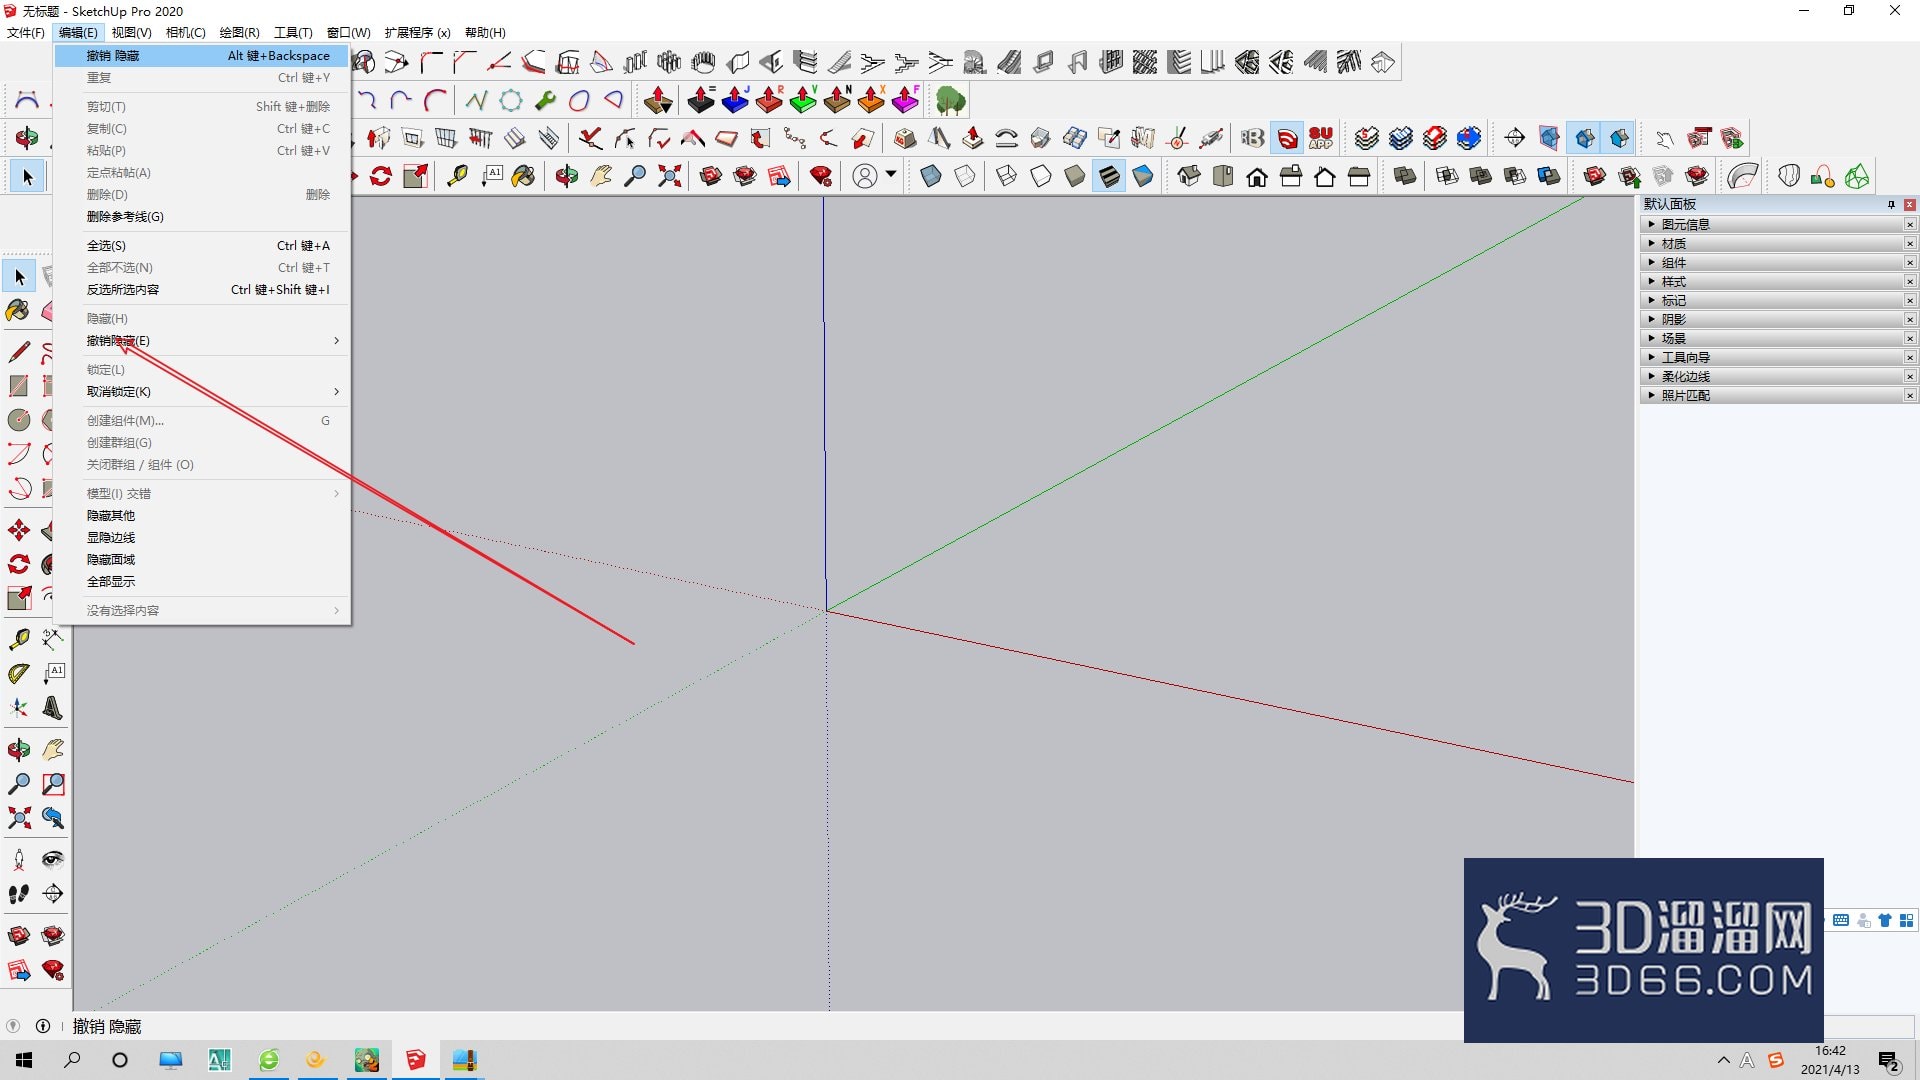Choose 反选所选内容 menu entry
This screenshot has width=1920, height=1080.
201,290
